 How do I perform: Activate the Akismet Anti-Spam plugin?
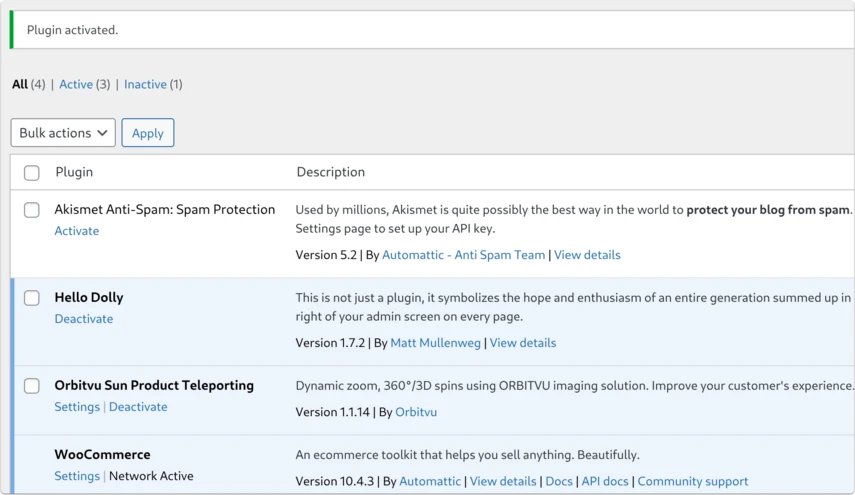pyautogui.click(x=76, y=231)
